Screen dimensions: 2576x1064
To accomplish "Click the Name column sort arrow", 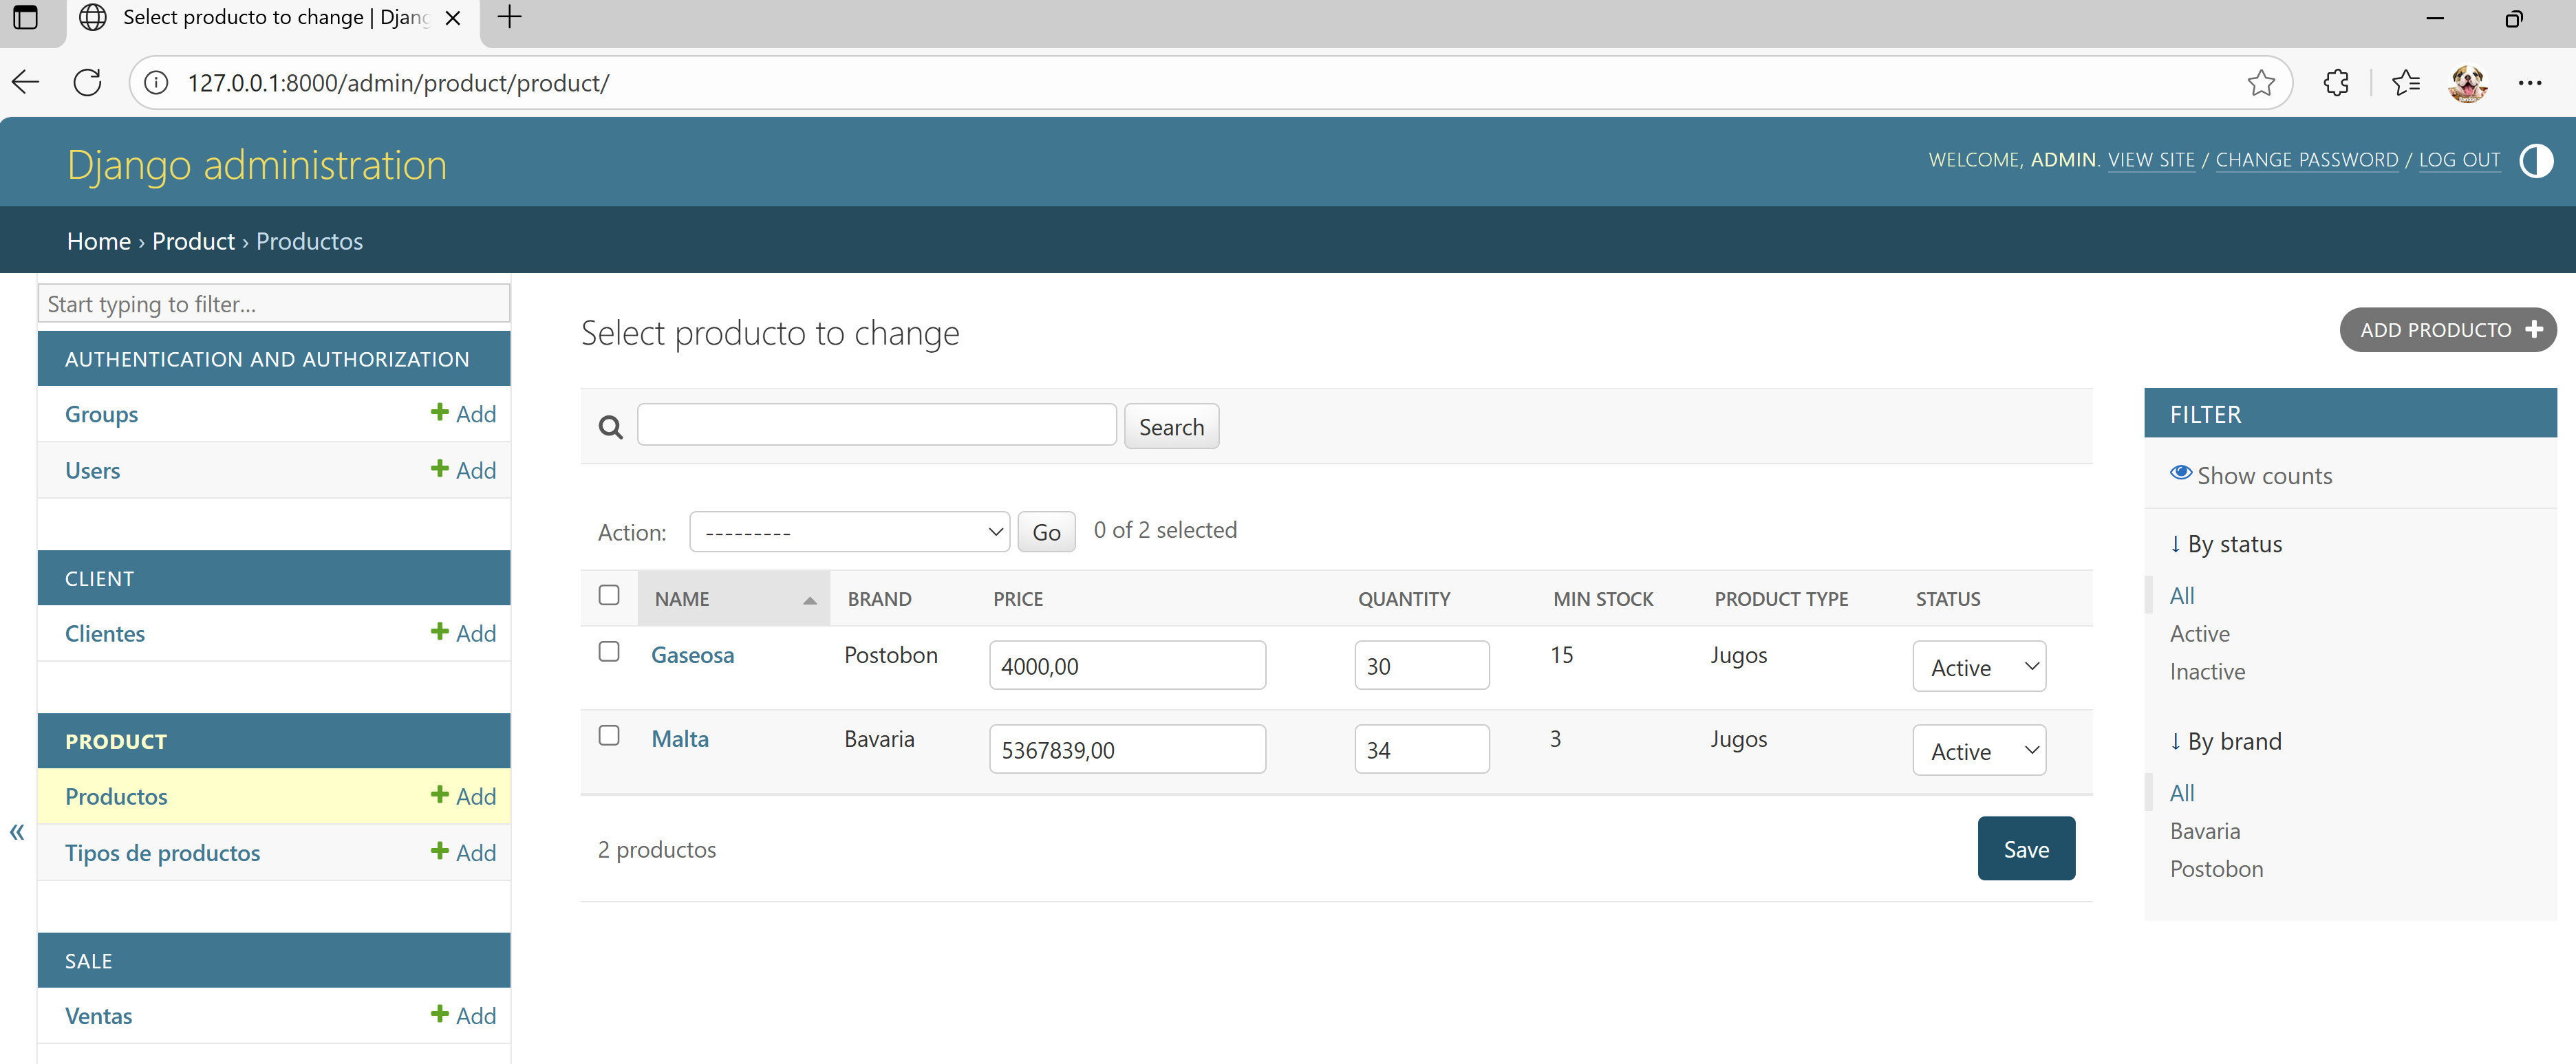I will tap(809, 600).
